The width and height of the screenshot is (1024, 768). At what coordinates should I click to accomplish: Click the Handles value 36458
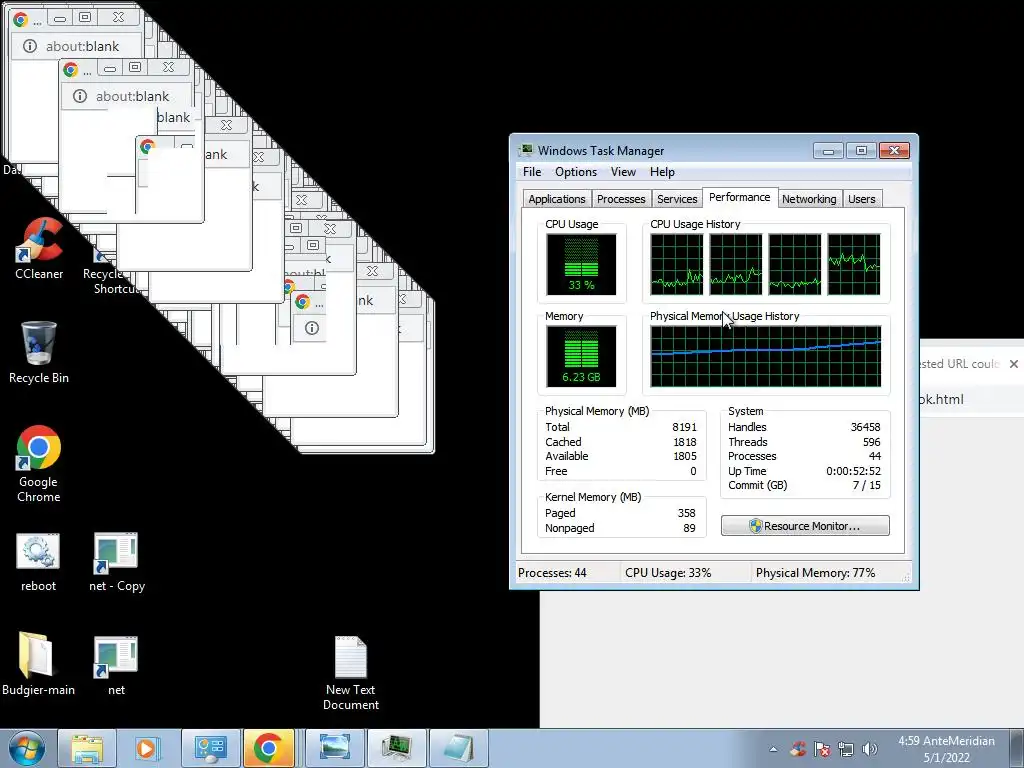coord(865,427)
